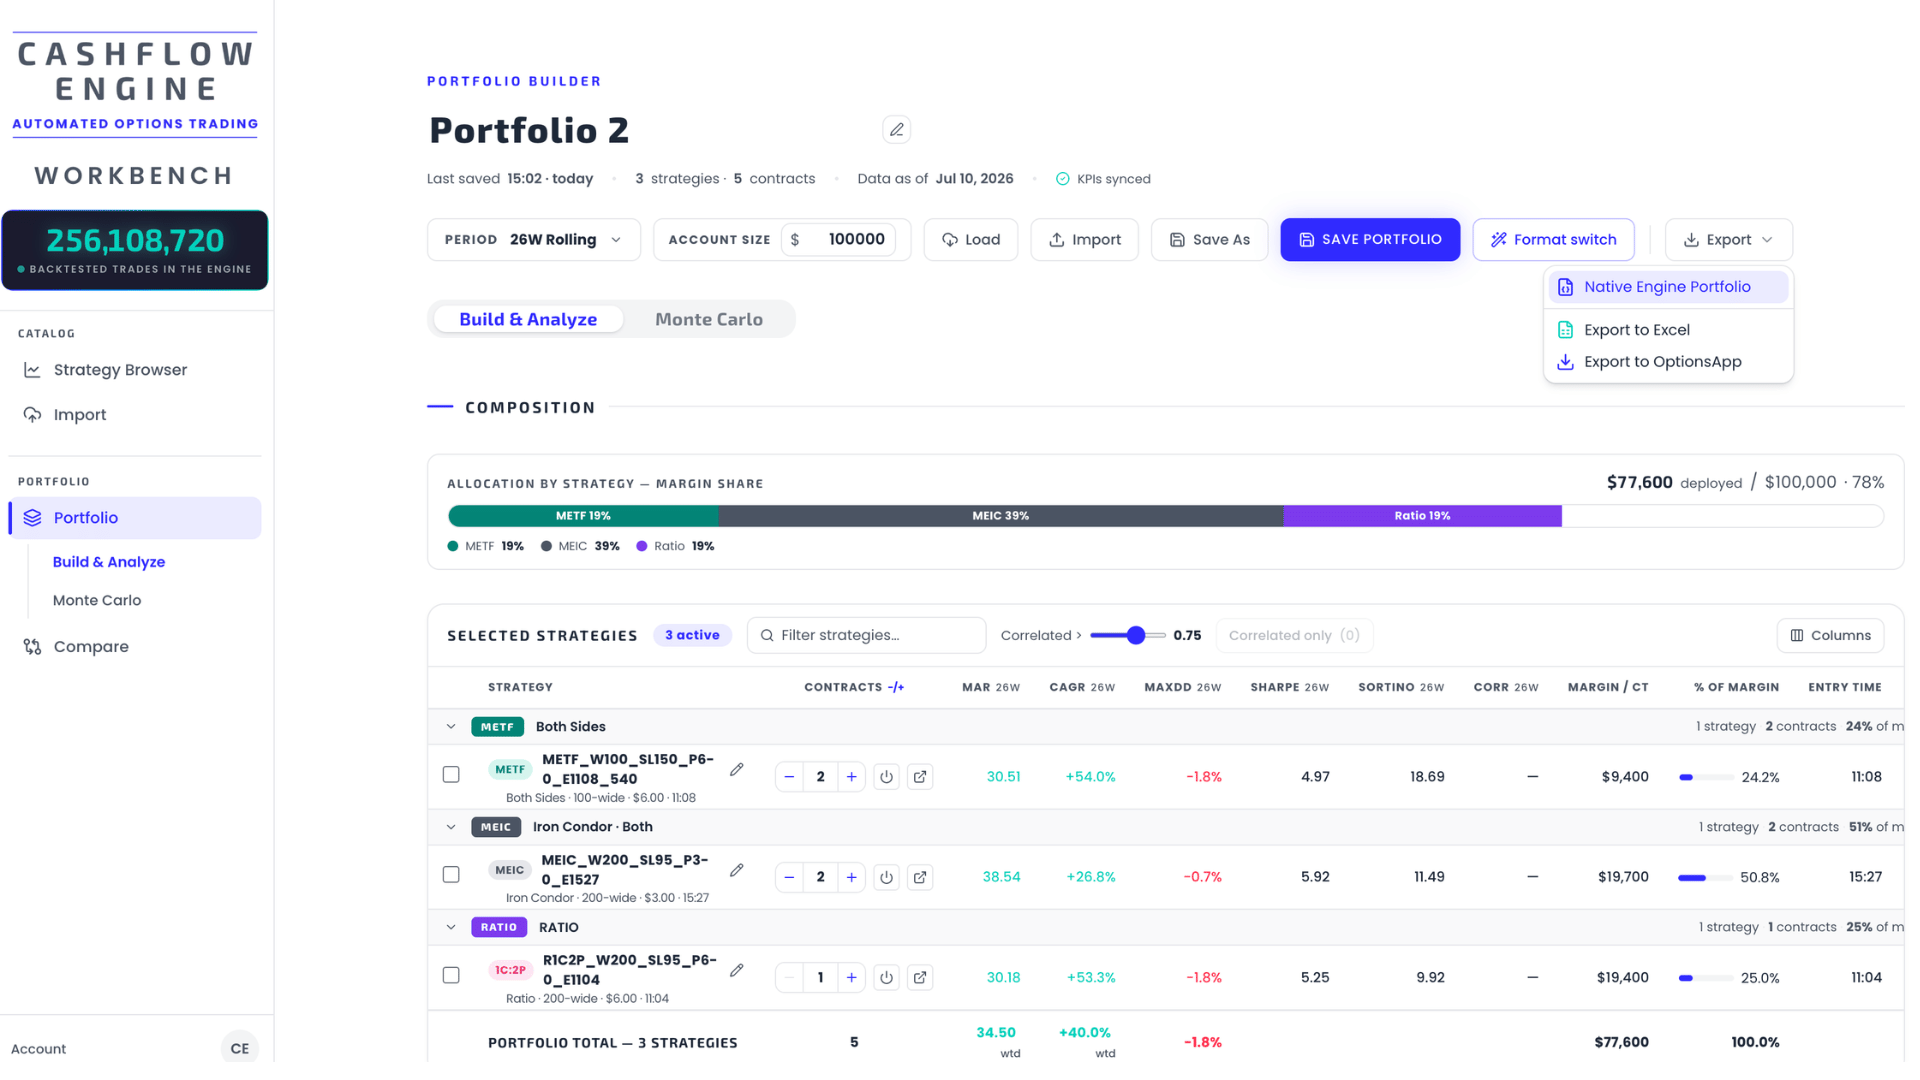Open Build & Analyze sidebar link
Image resolution: width=1920 pixels, height=1080 pixels.
[x=109, y=562]
